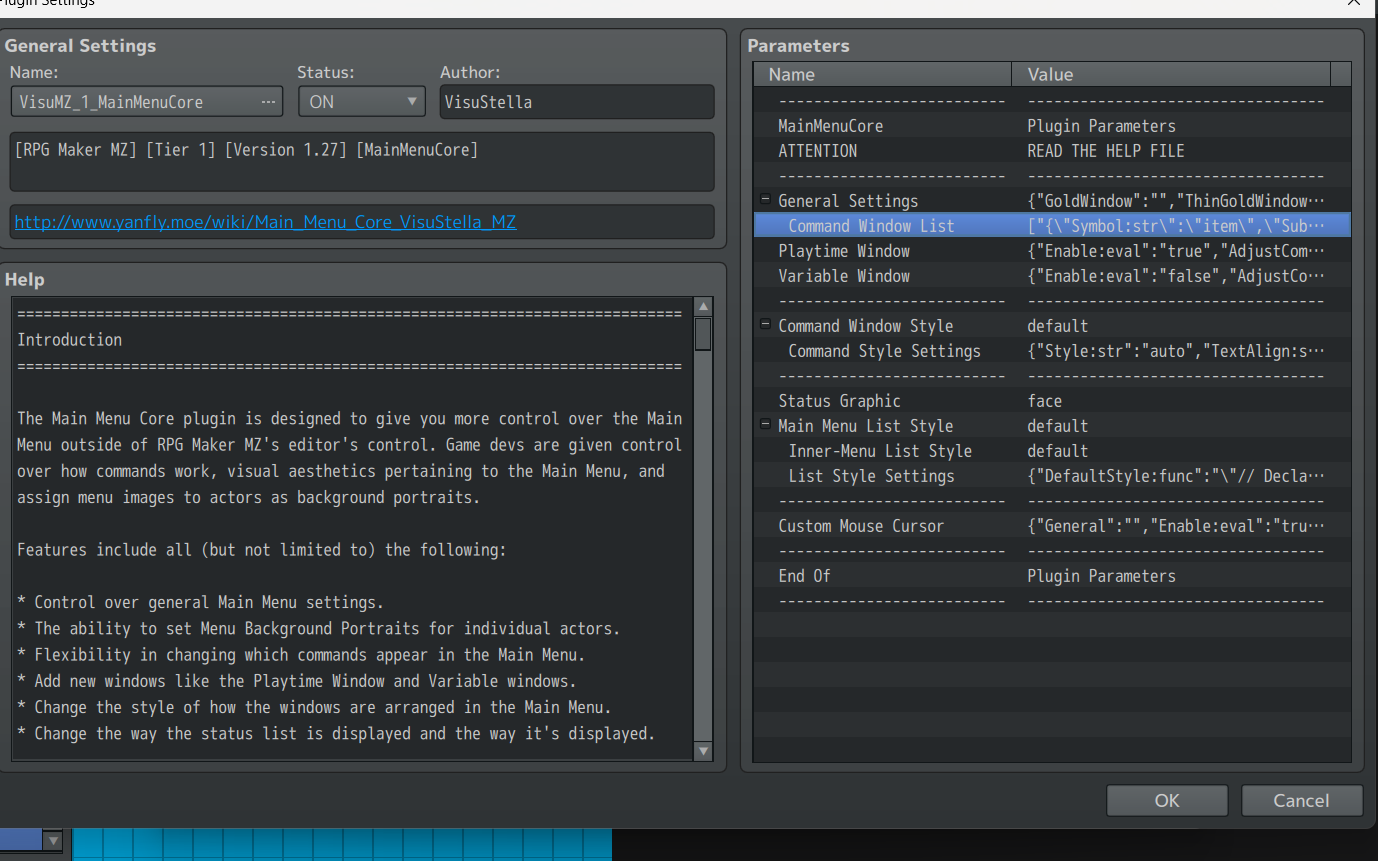Screen dimensions: 1378x861
Task: Click the READ THE HELP FILE value
Action: coord(1105,151)
